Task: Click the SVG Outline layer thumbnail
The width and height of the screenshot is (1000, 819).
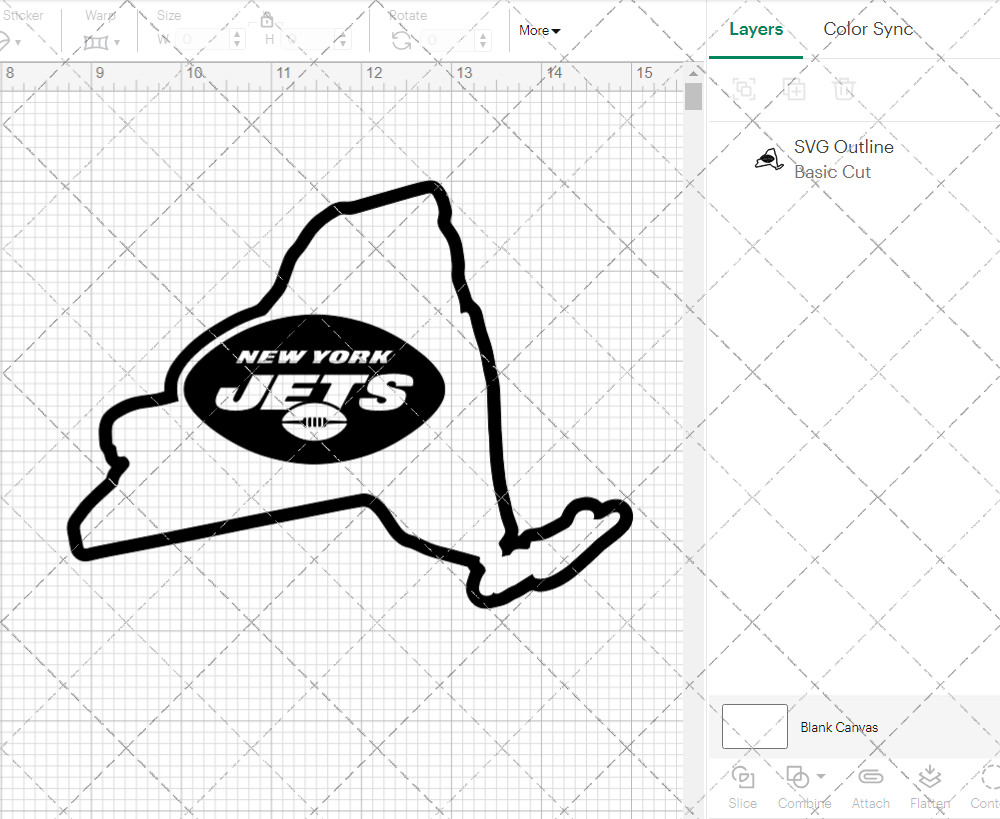Action: [769, 159]
